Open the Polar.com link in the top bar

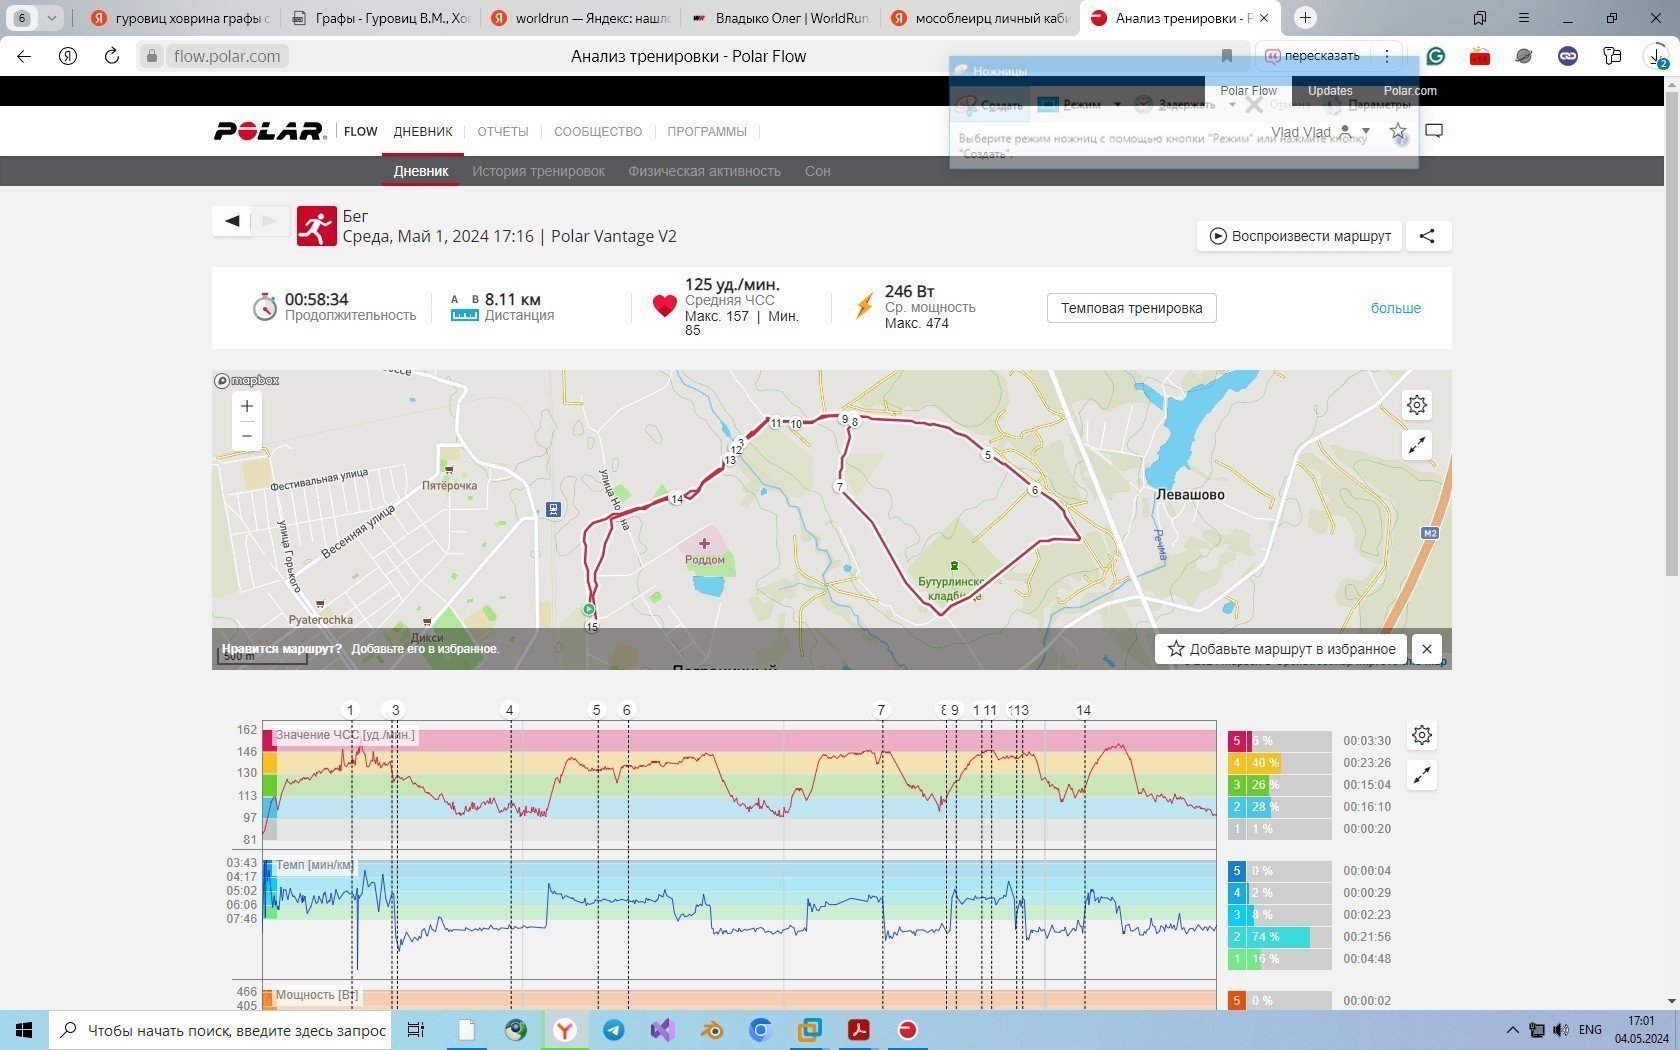click(x=1410, y=91)
